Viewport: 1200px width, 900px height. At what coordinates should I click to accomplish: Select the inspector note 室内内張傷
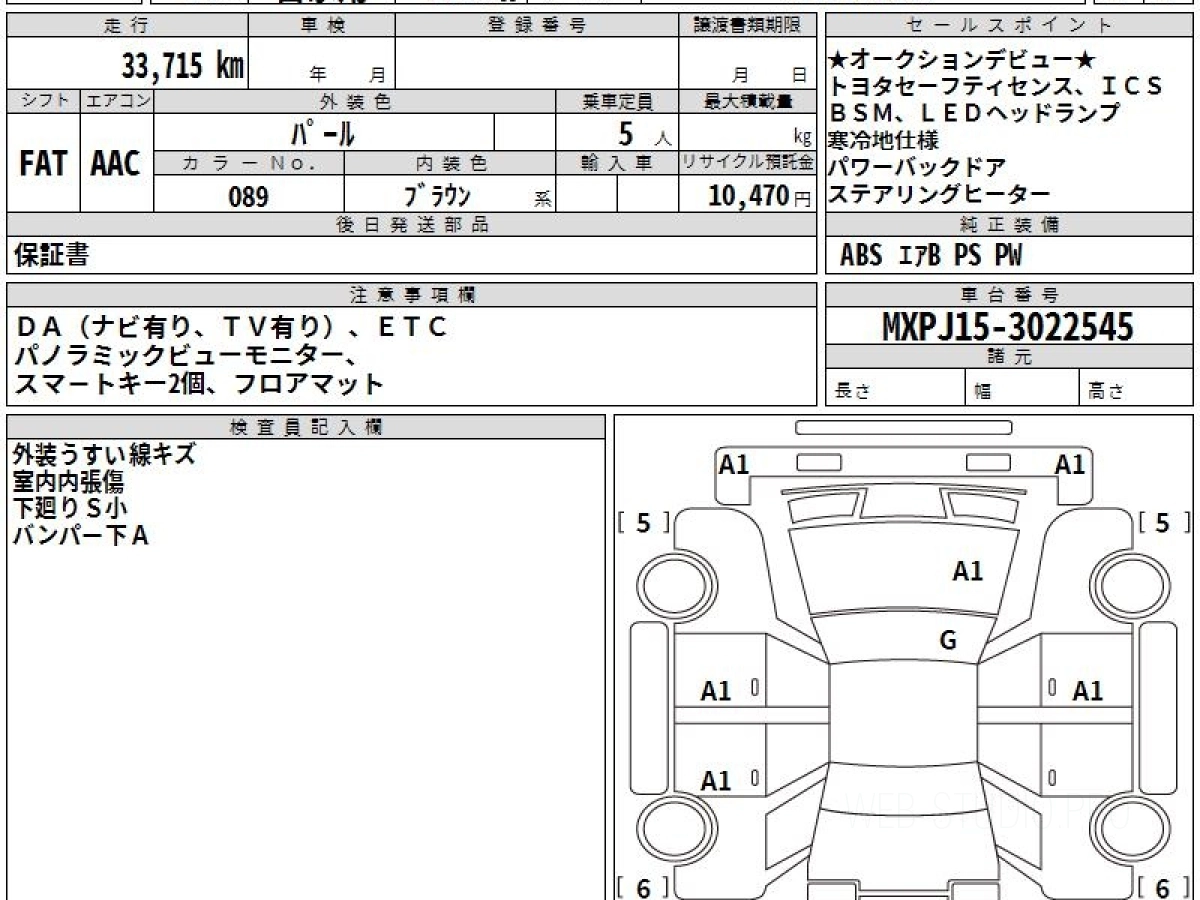click(68, 482)
